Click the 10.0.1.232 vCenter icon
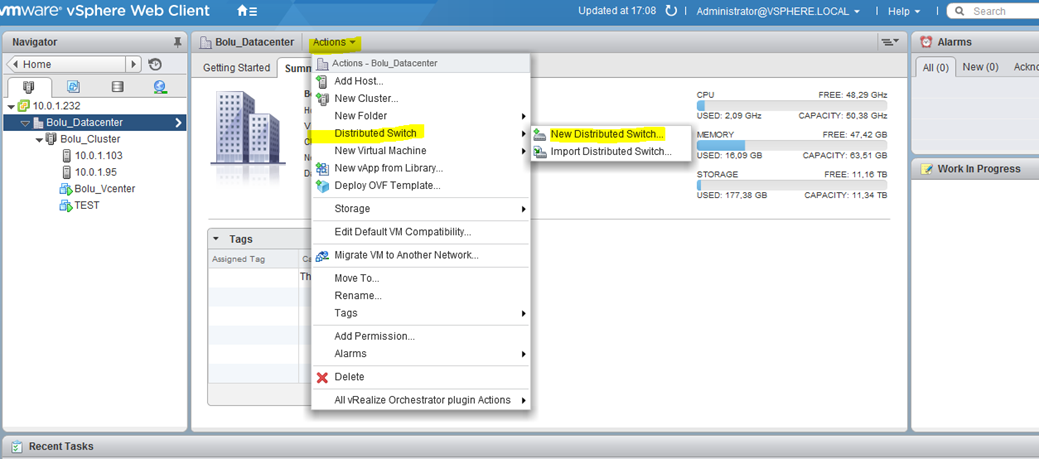 coord(24,106)
